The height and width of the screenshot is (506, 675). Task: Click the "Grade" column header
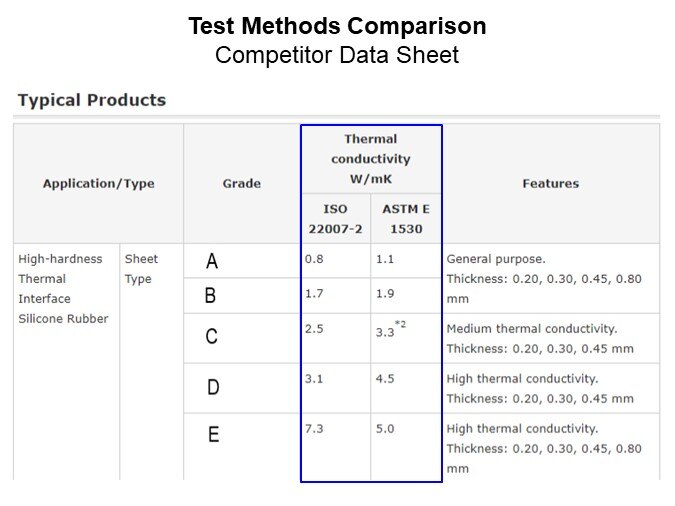tap(241, 184)
